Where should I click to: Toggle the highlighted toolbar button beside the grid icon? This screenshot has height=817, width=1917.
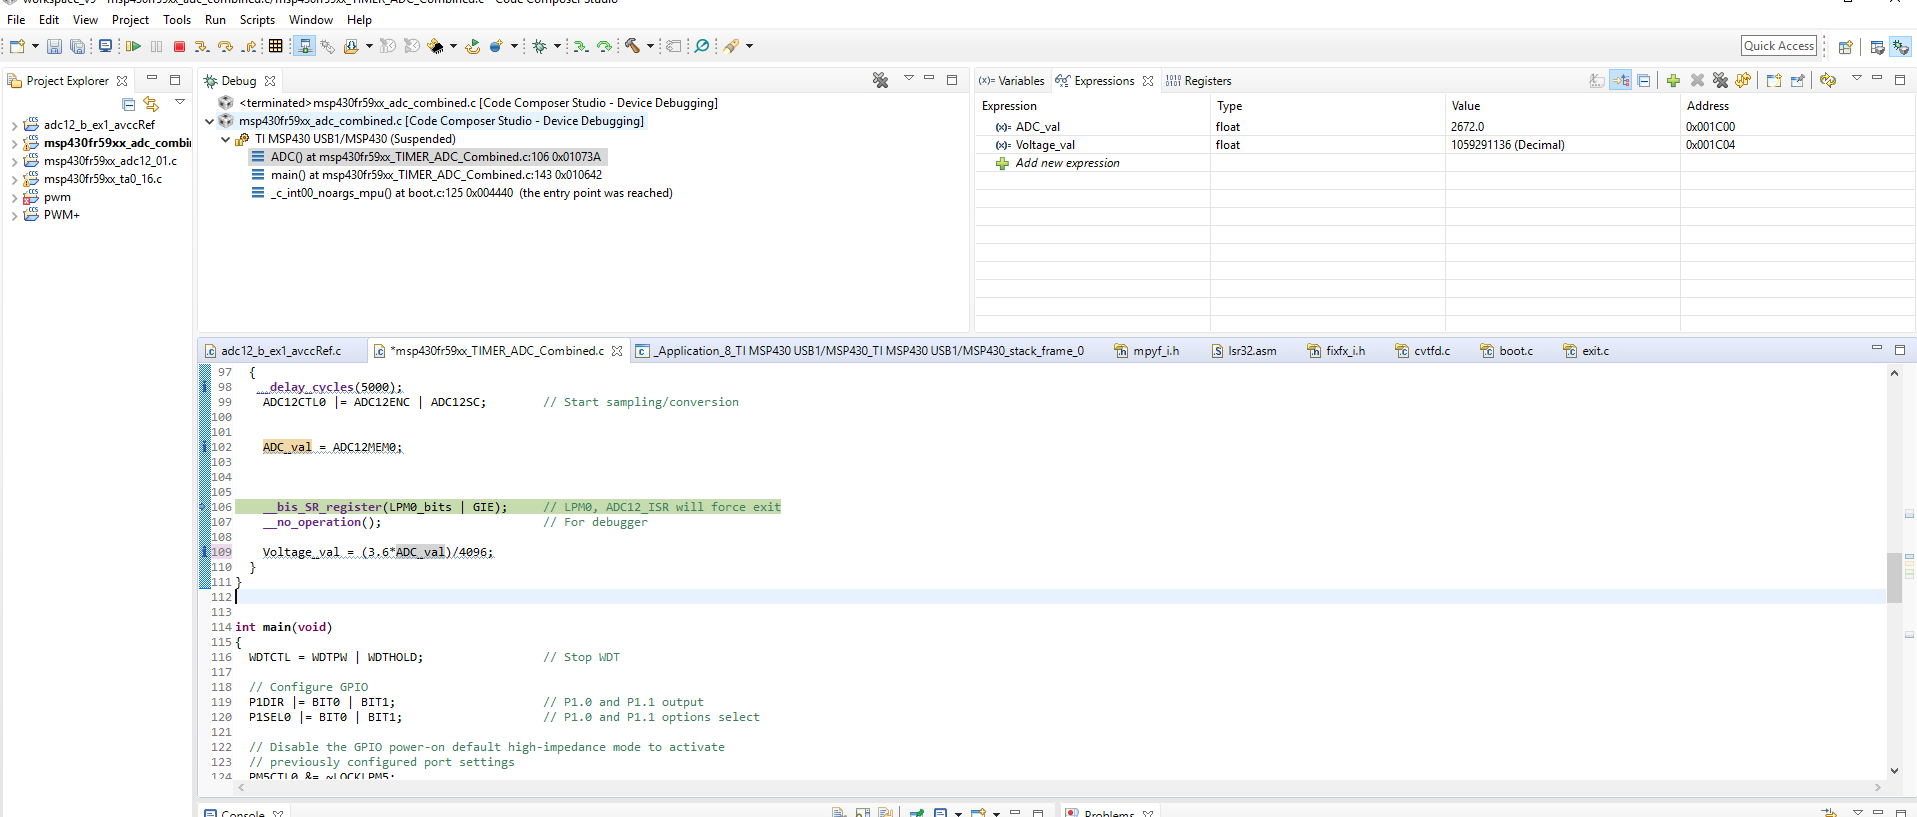point(304,46)
